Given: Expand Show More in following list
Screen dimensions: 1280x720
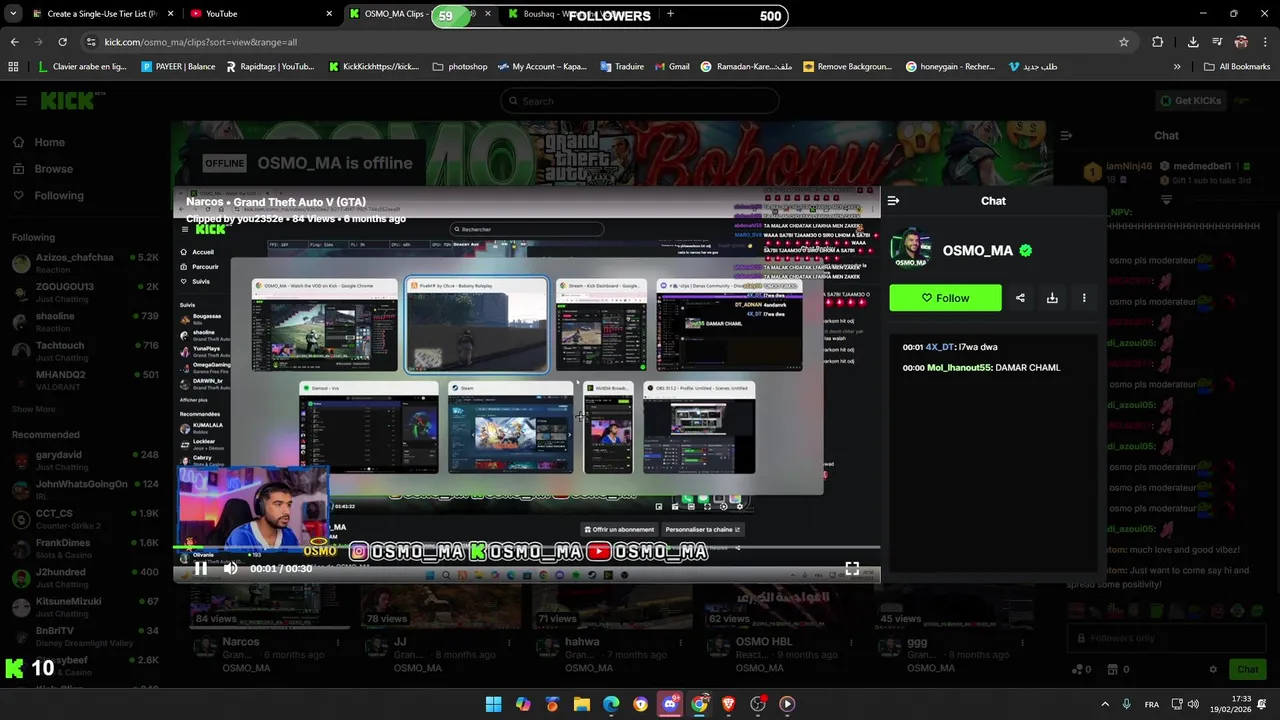Looking at the screenshot, I should (34, 409).
